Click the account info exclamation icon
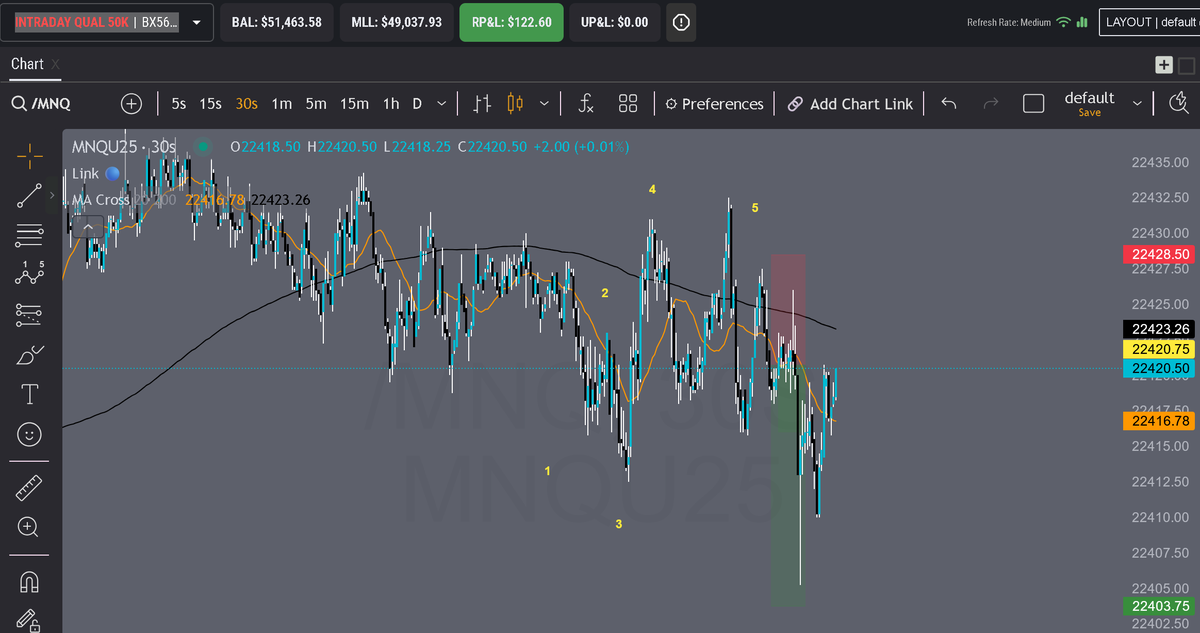 point(682,22)
